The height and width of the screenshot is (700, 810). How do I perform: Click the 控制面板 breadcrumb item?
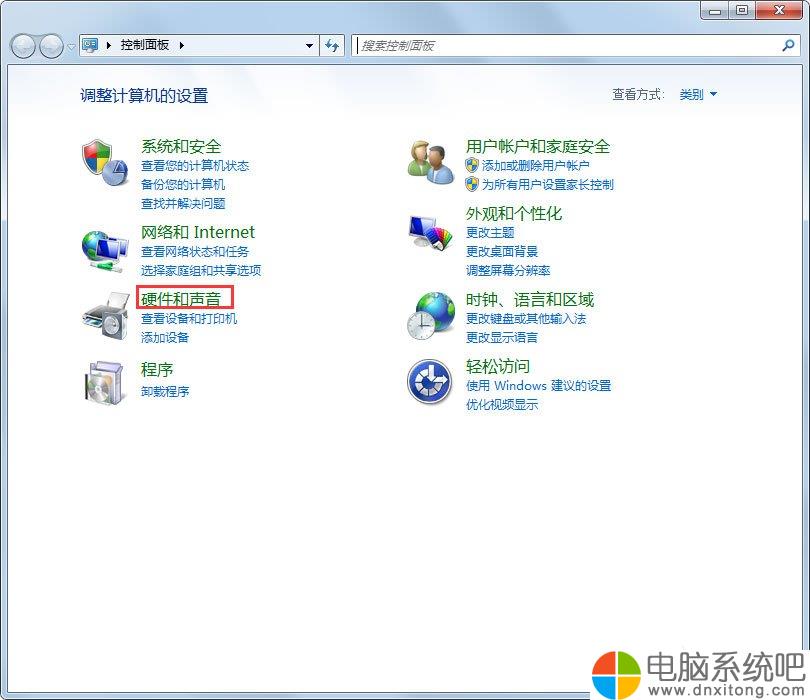pos(145,45)
